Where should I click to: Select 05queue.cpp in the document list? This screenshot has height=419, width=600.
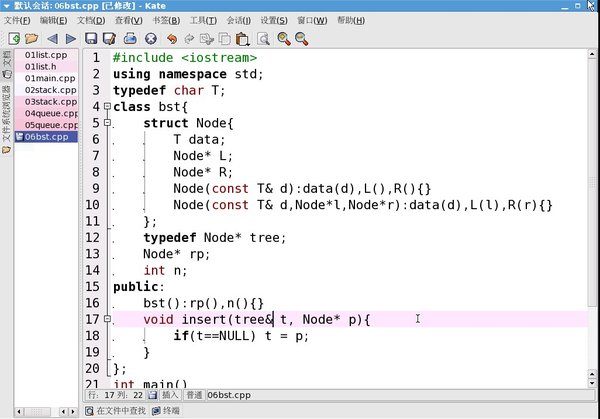pyautogui.click(x=46, y=125)
